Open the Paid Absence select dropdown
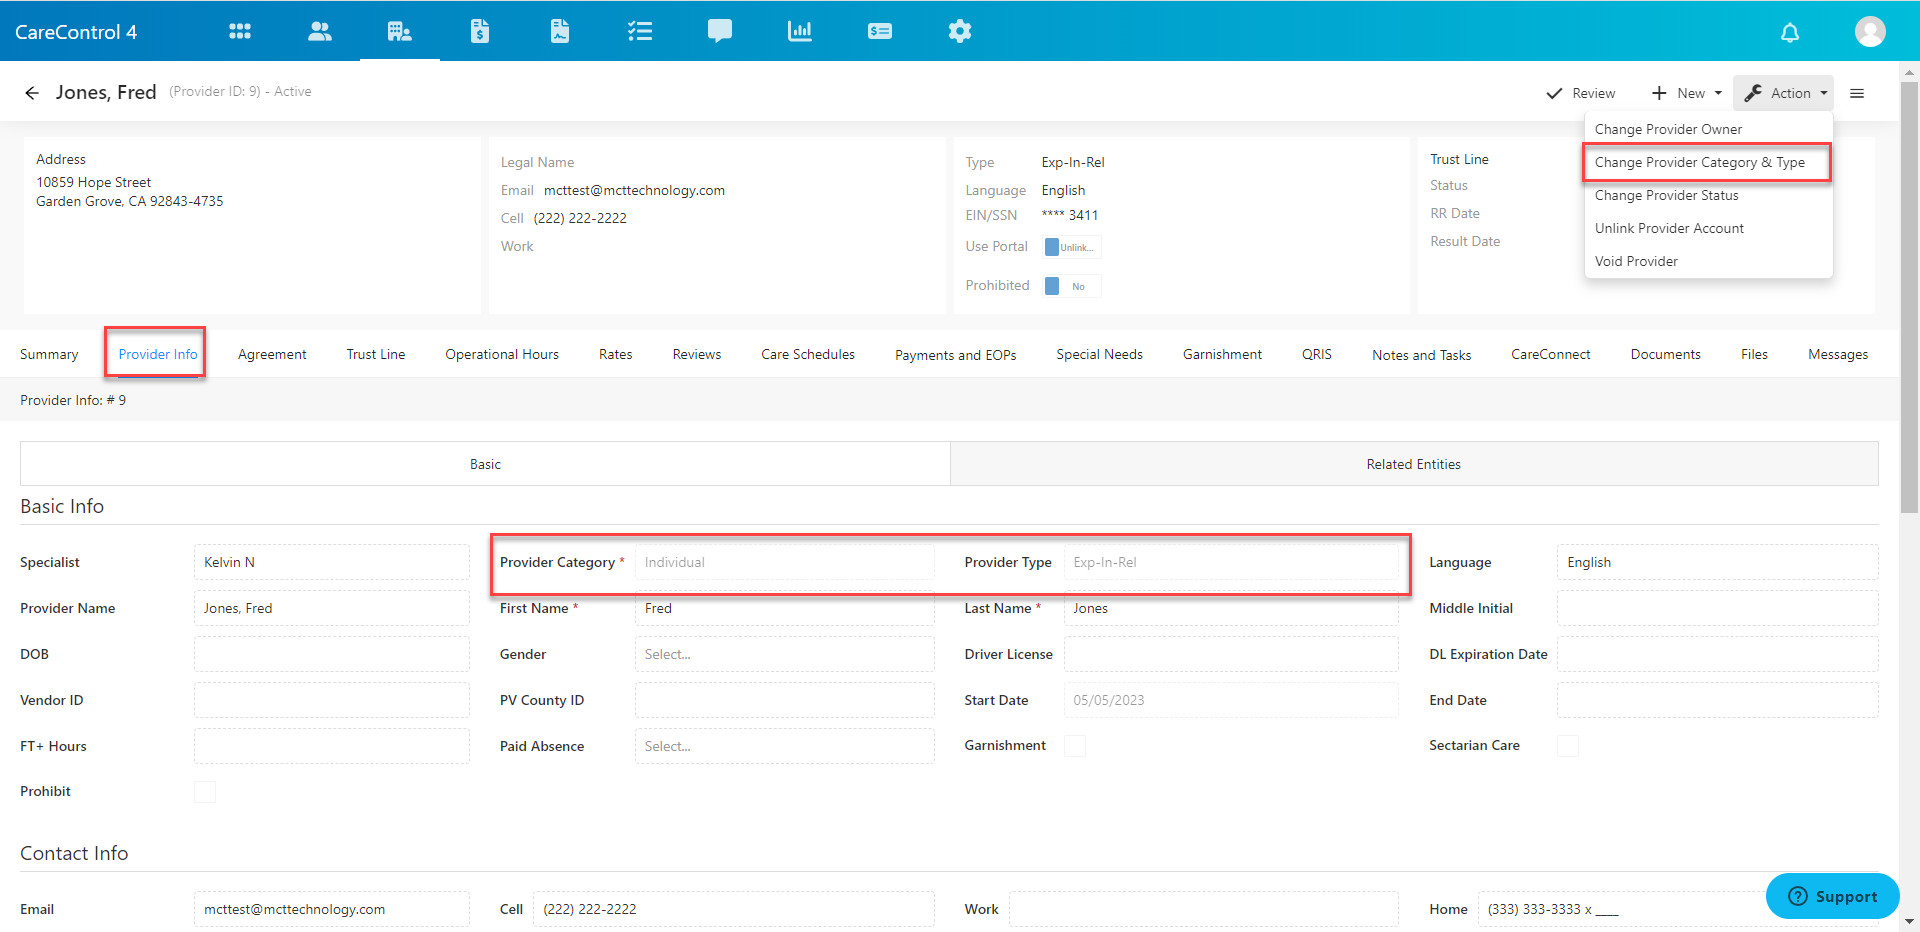Screen dimensions: 1920x932 pyautogui.click(x=784, y=746)
